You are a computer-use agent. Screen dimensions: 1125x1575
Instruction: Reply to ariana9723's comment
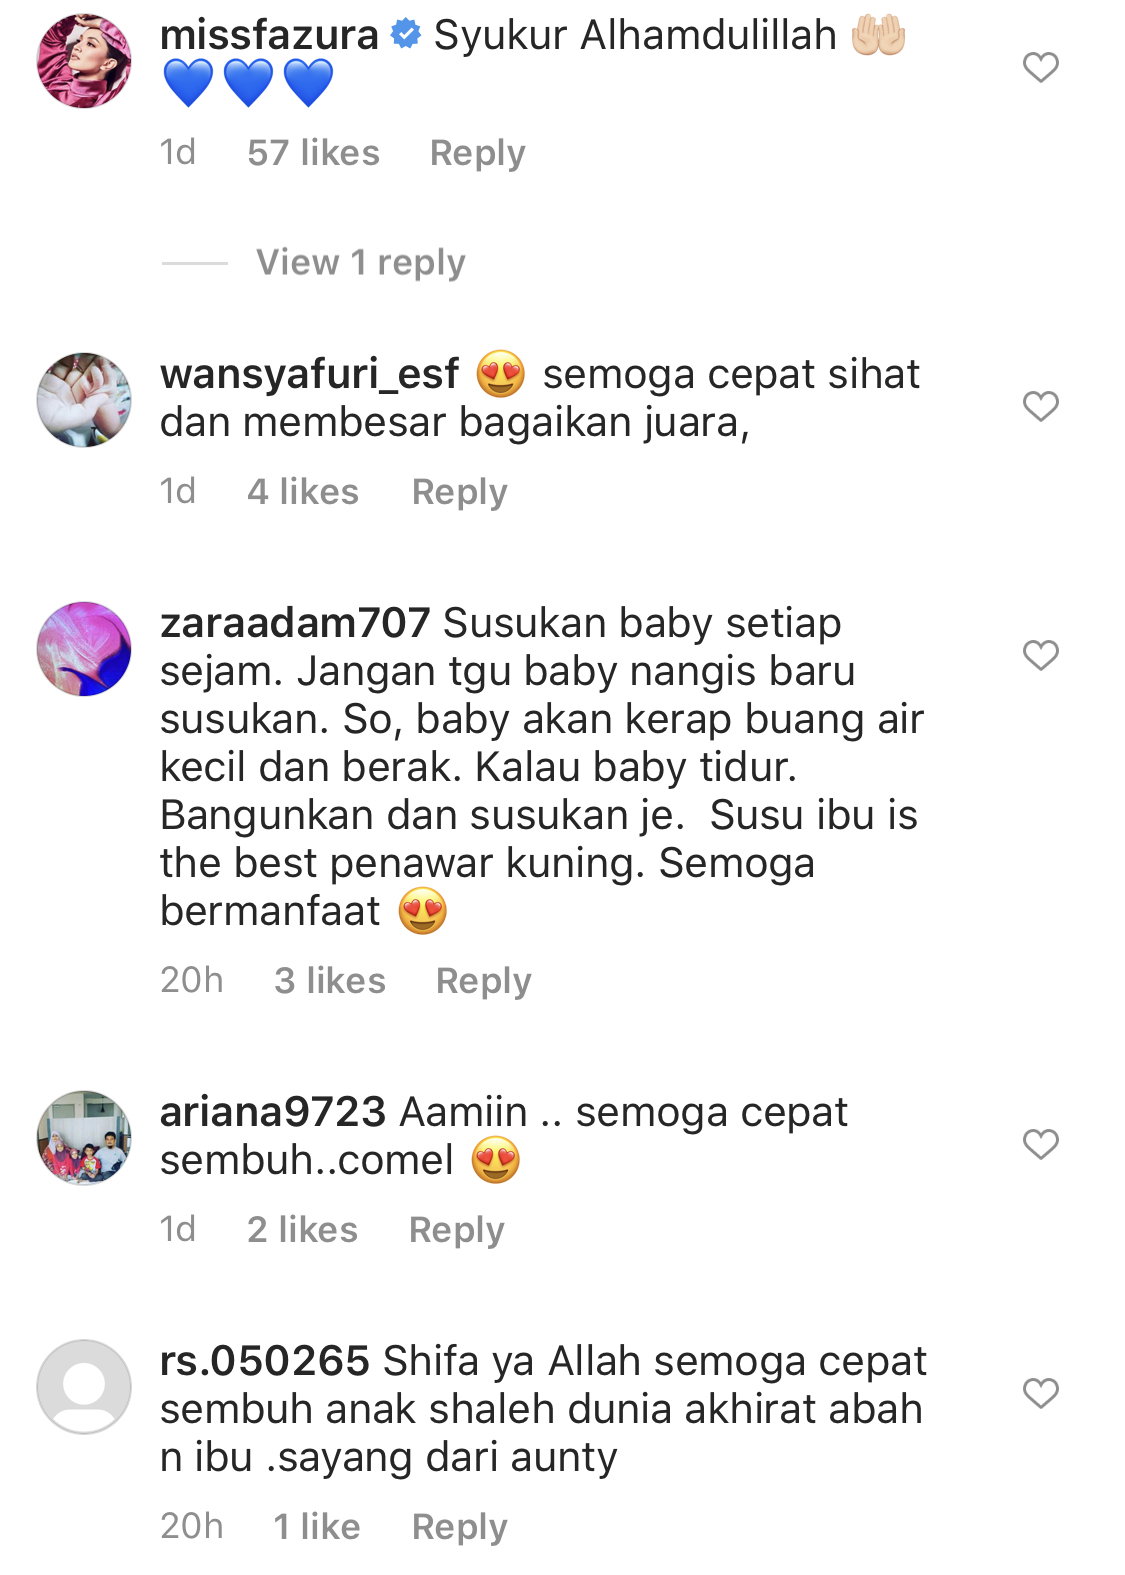457,1230
